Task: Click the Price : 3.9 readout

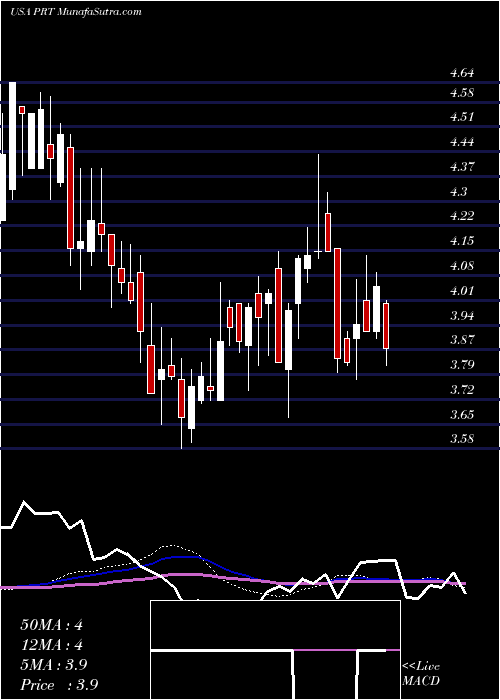Action: point(59,685)
